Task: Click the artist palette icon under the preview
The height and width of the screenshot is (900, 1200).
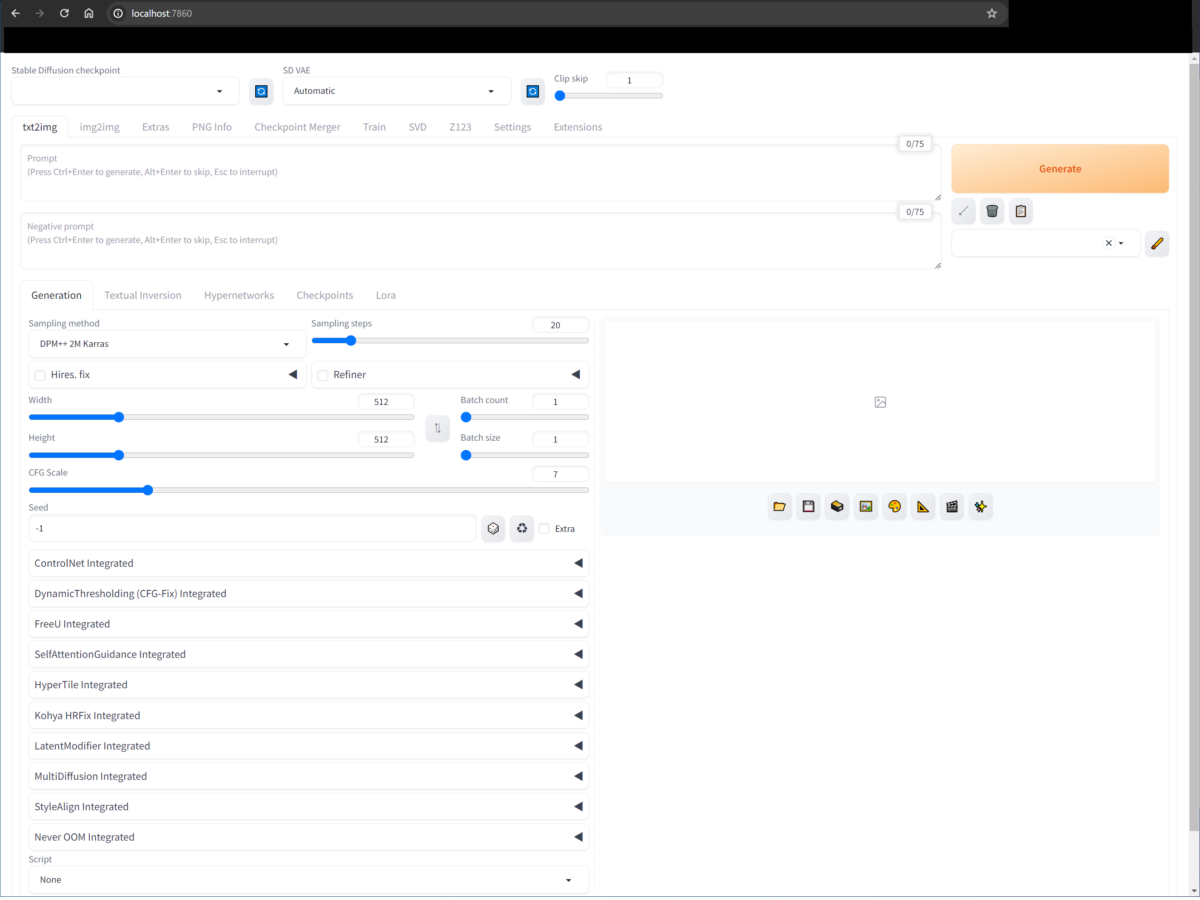Action: [x=894, y=507]
